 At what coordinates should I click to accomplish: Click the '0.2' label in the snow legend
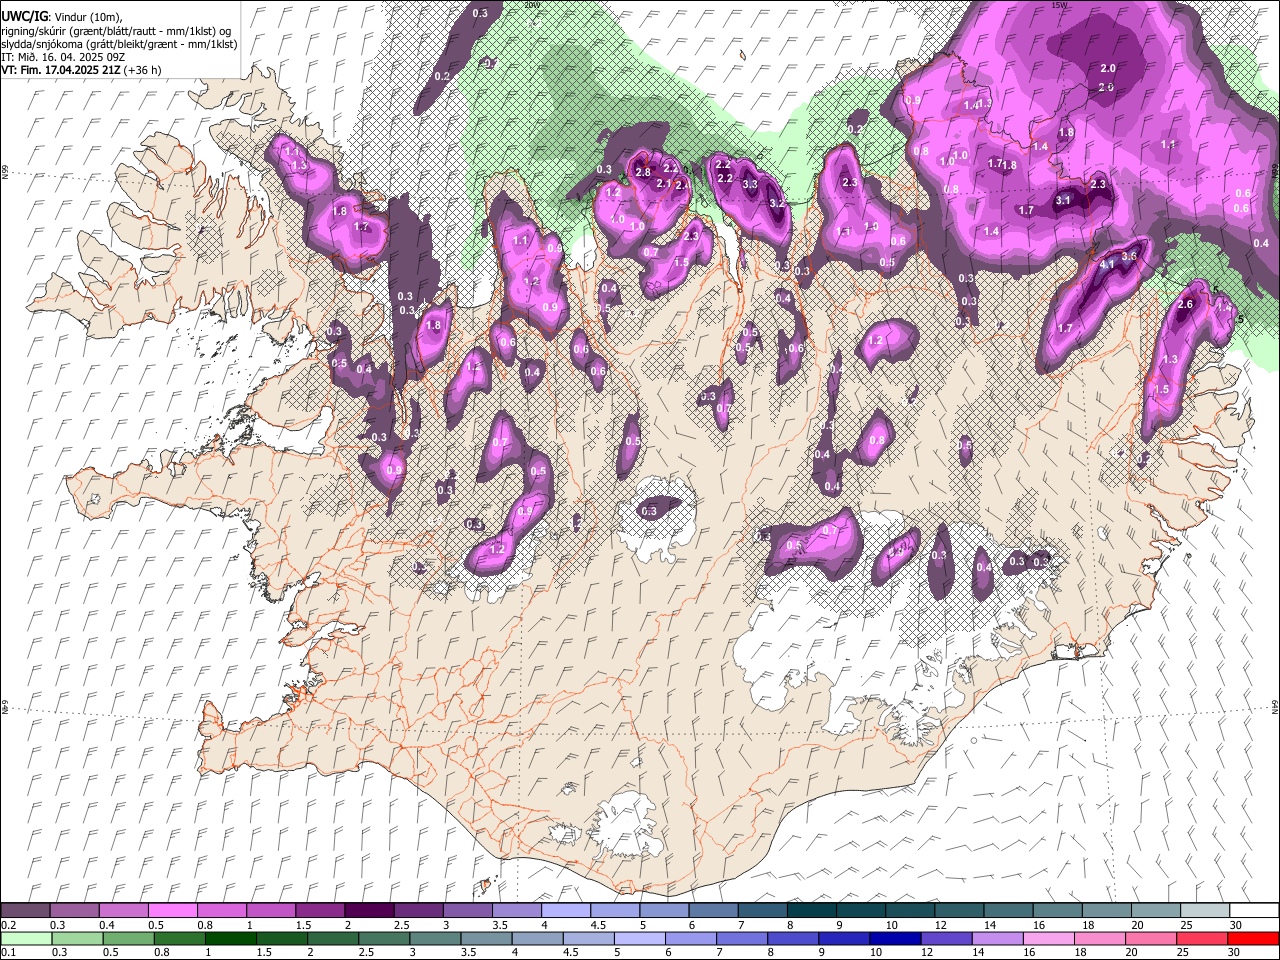click(9, 924)
